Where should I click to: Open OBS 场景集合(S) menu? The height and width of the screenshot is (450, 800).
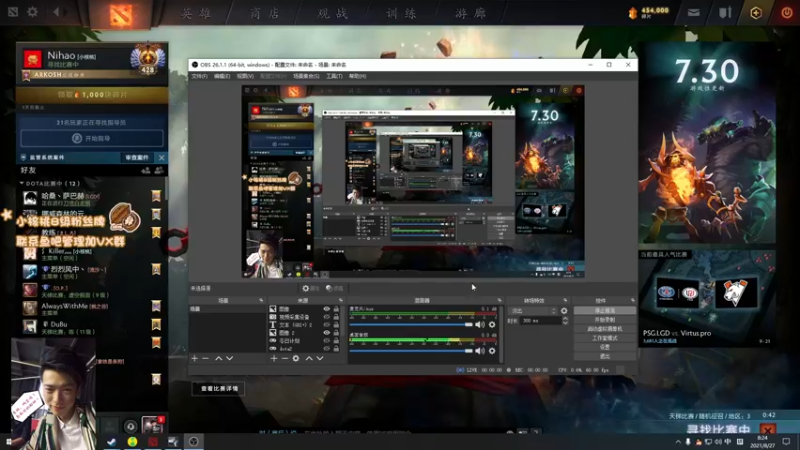point(306,76)
